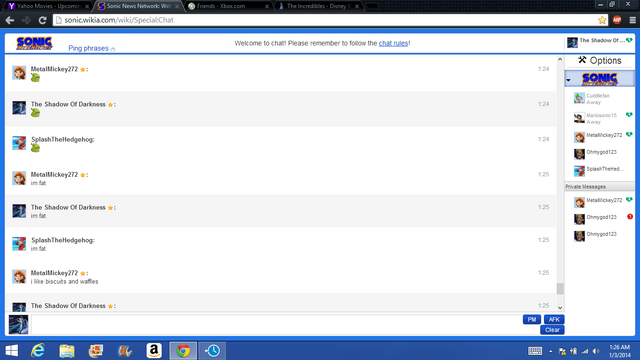
Task: Bookmark the page with the star icon
Action: coord(602,20)
